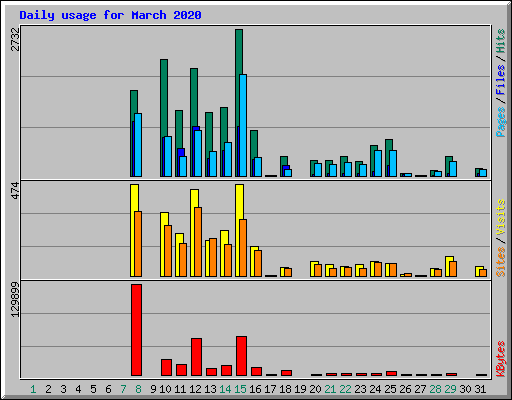Image resolution: width=512 pixels, height=400 pixels.
Task: Click day "3" on the x-axis
Action: [x=64, y=389]
